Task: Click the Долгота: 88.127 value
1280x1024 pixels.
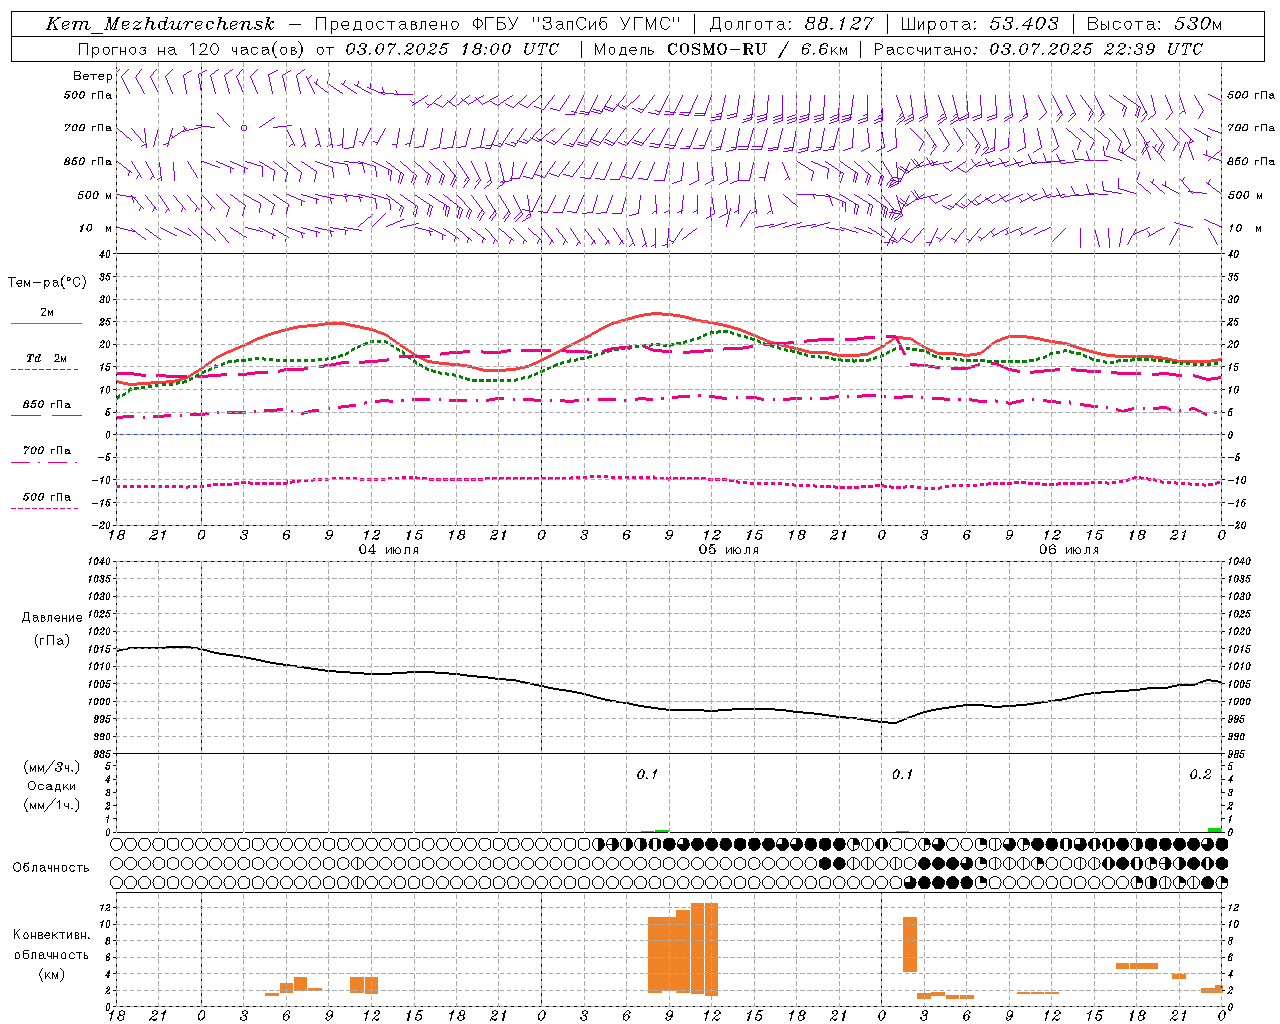Action: click(x=791, y=24)
